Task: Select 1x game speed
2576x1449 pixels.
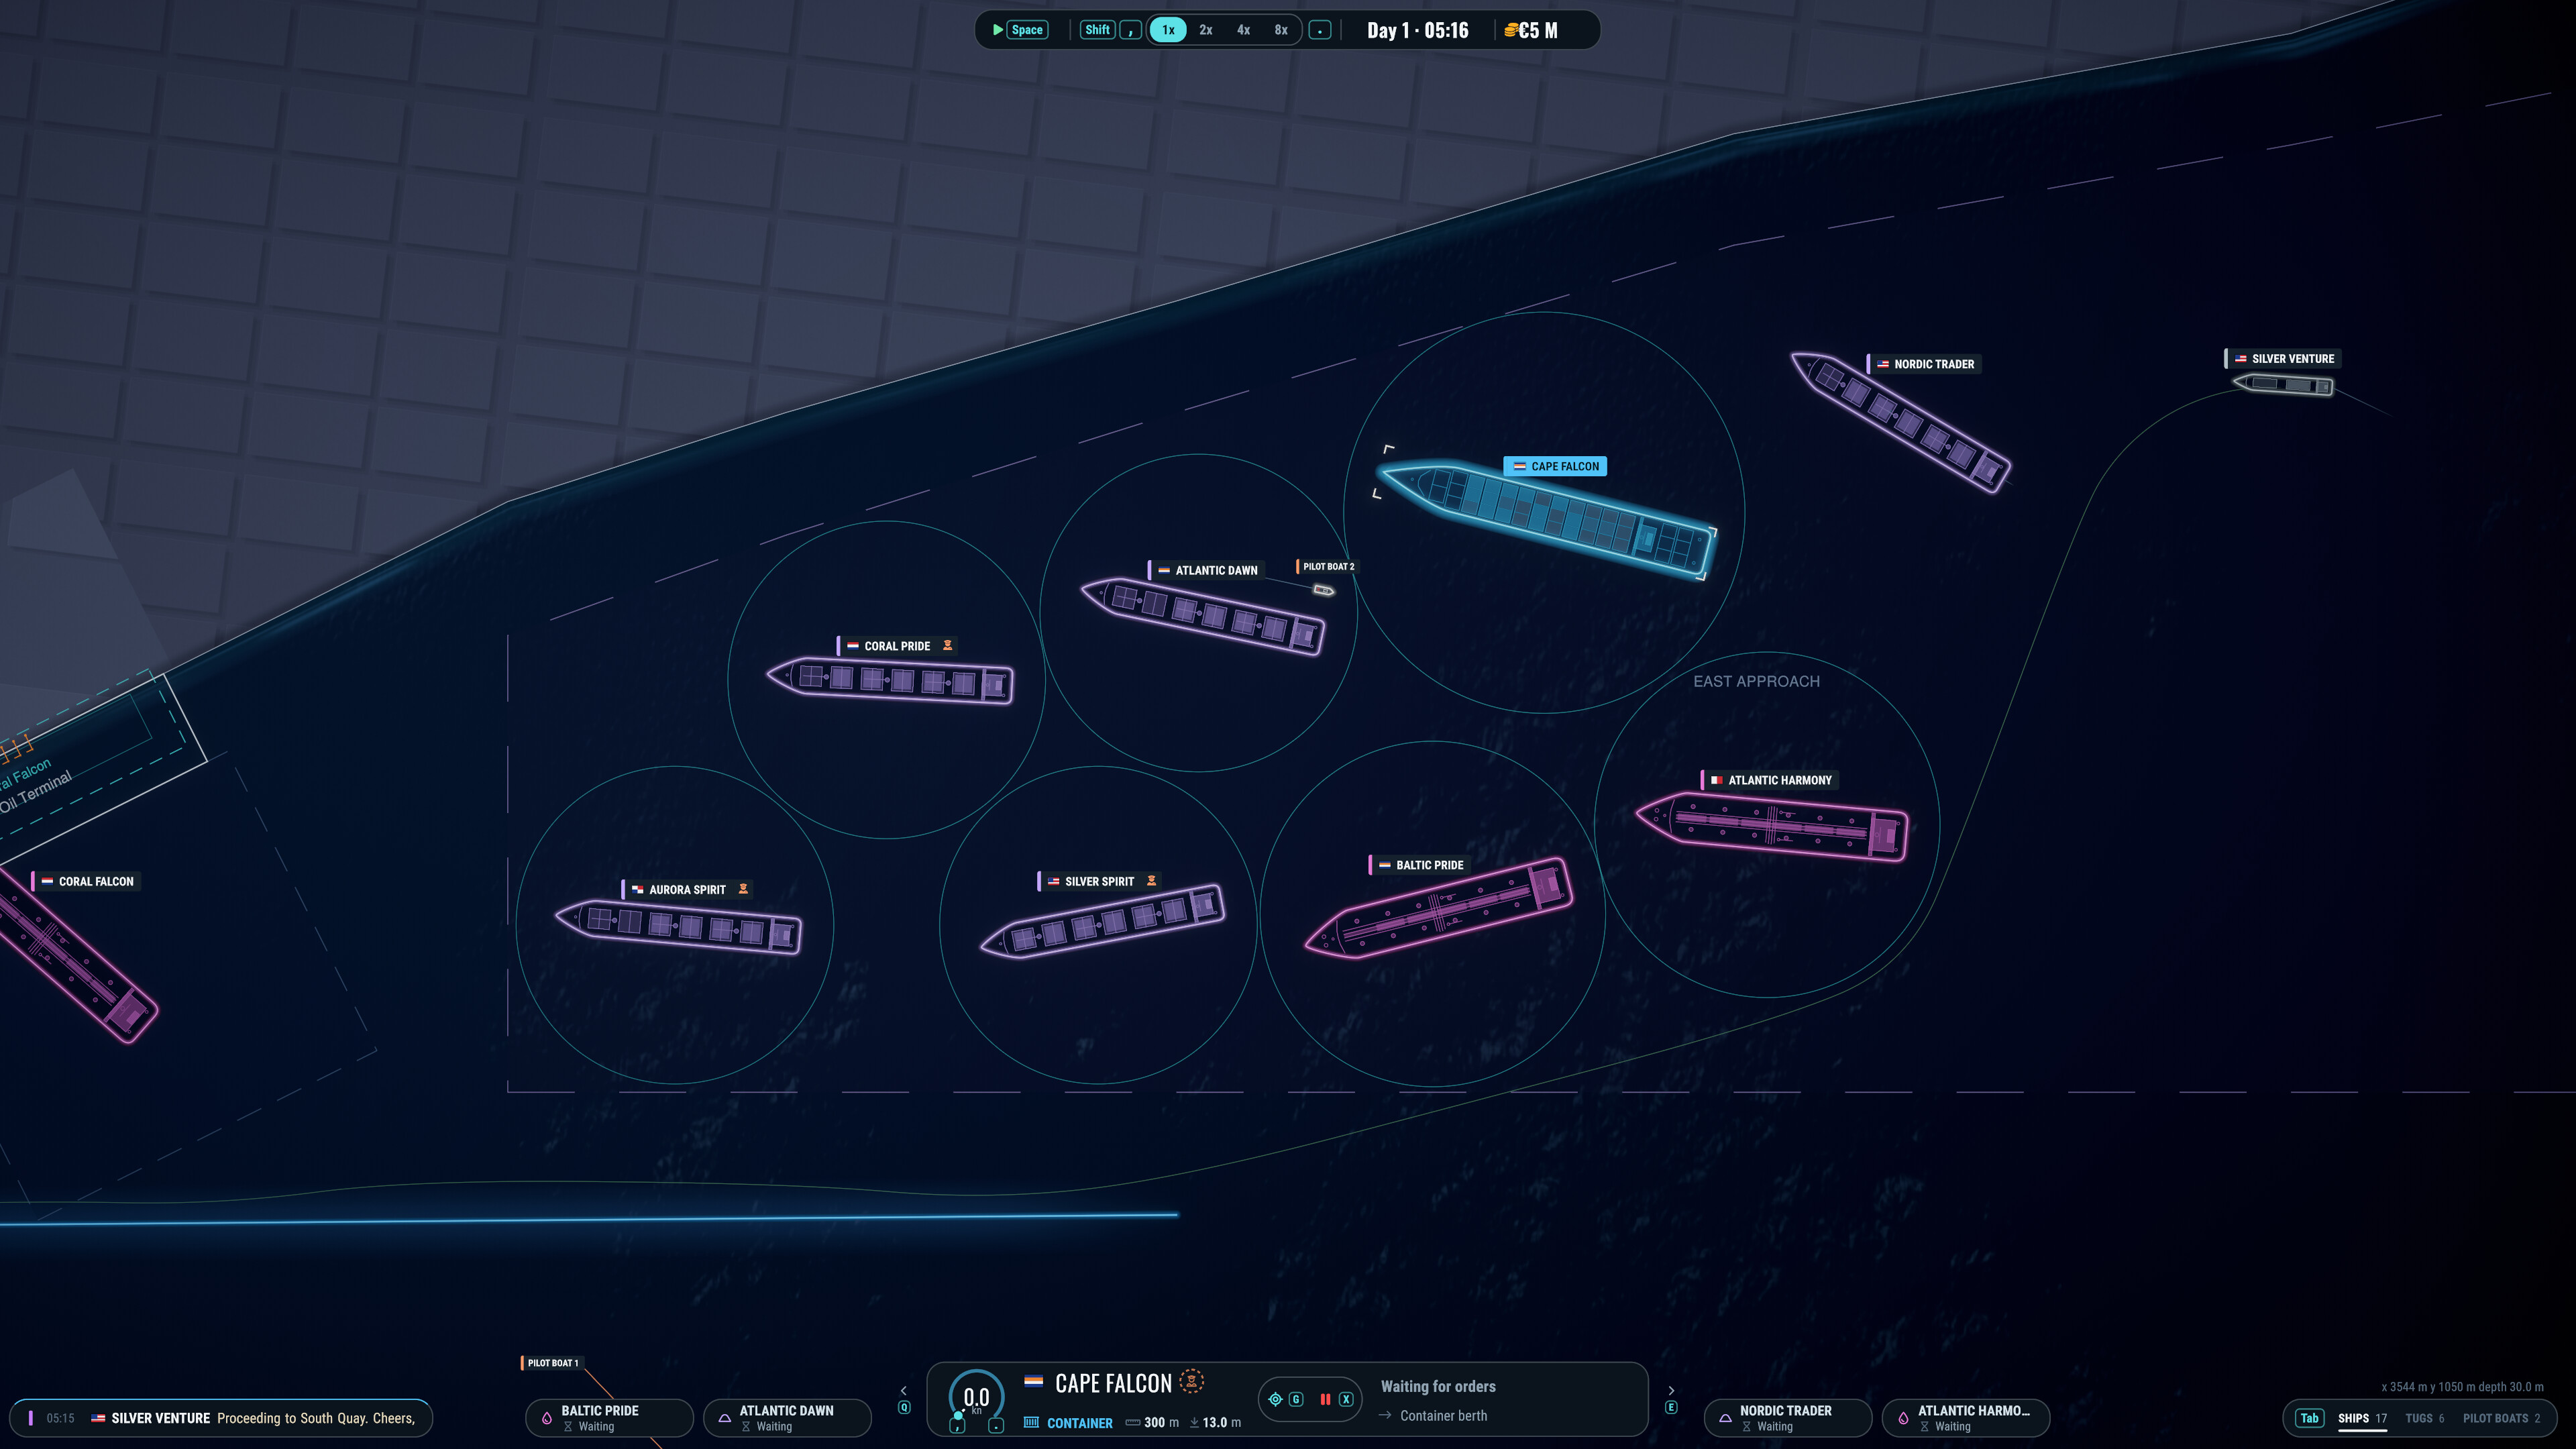Action: [x=1168, y=30]
